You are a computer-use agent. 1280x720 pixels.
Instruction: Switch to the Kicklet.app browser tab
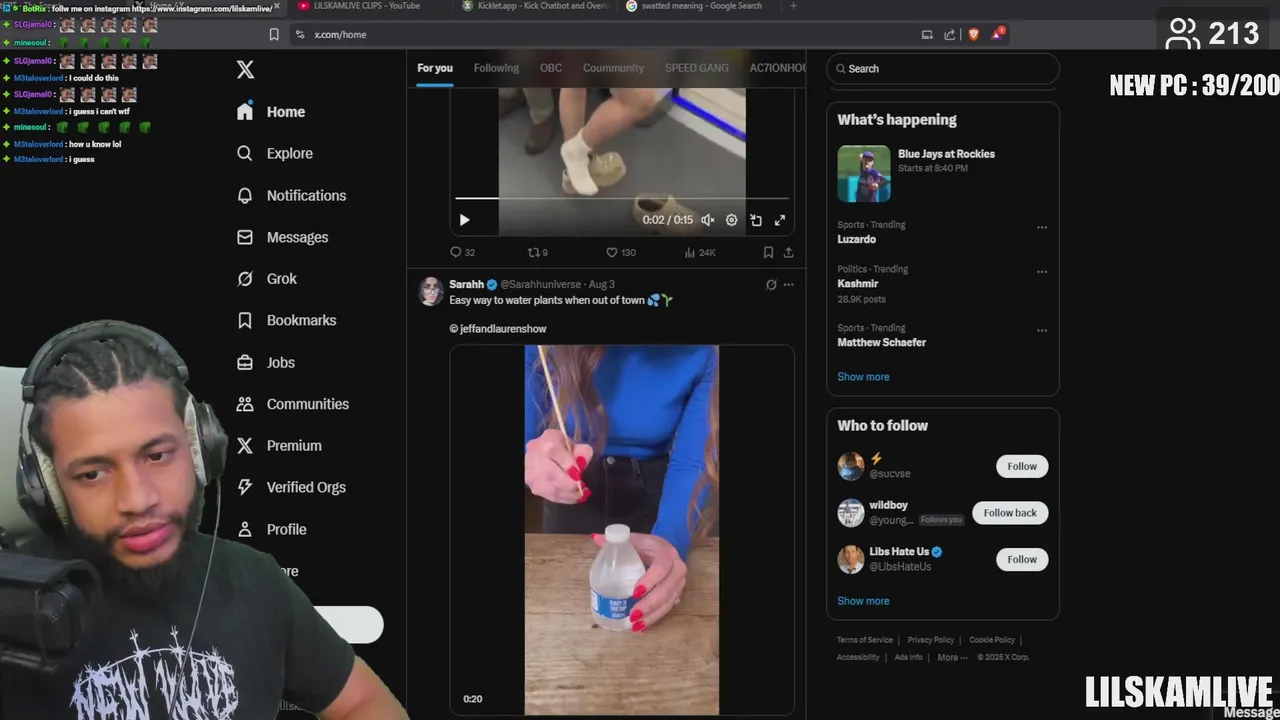535,6
